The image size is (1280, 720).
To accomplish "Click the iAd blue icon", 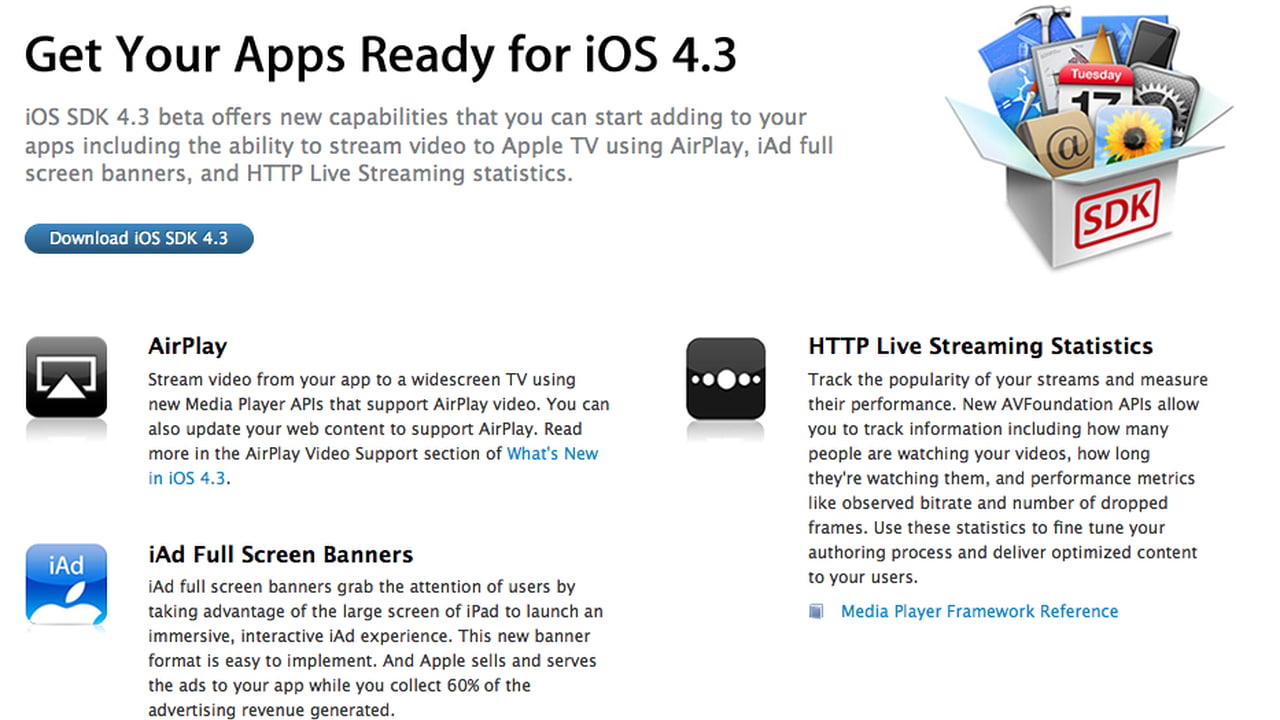I will click(66, 585).
